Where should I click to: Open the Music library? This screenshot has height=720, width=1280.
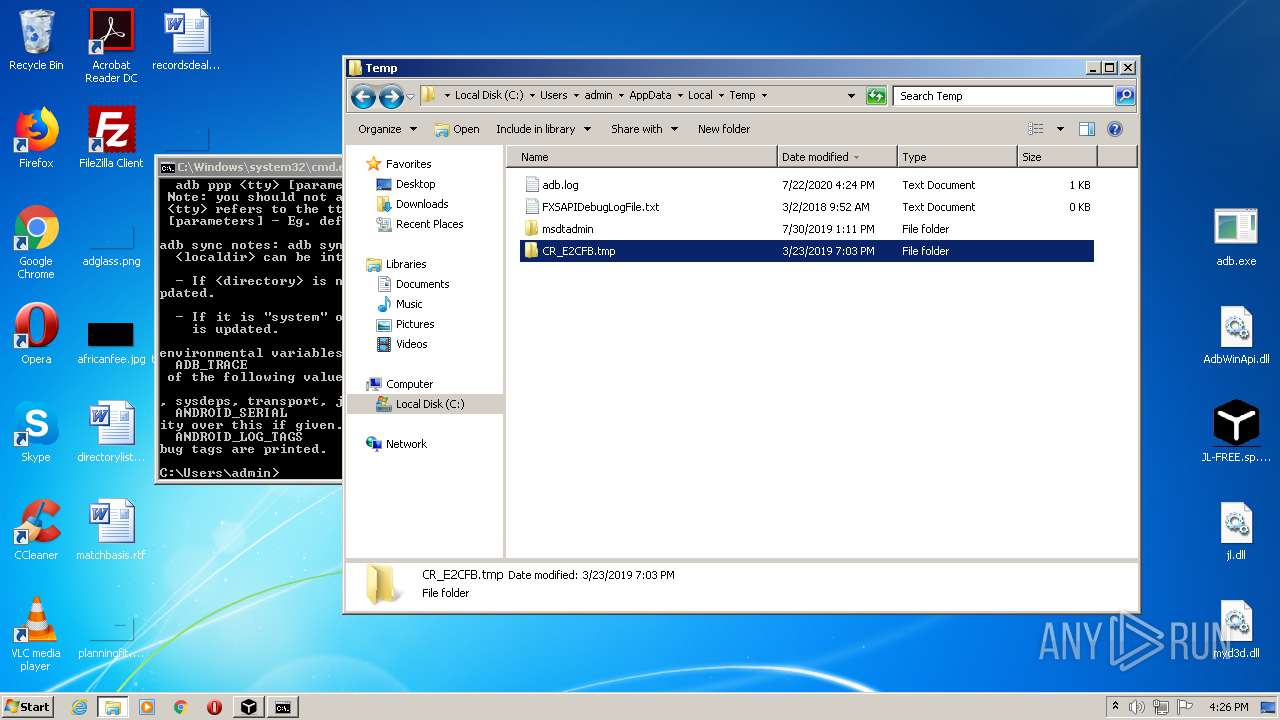409,304
